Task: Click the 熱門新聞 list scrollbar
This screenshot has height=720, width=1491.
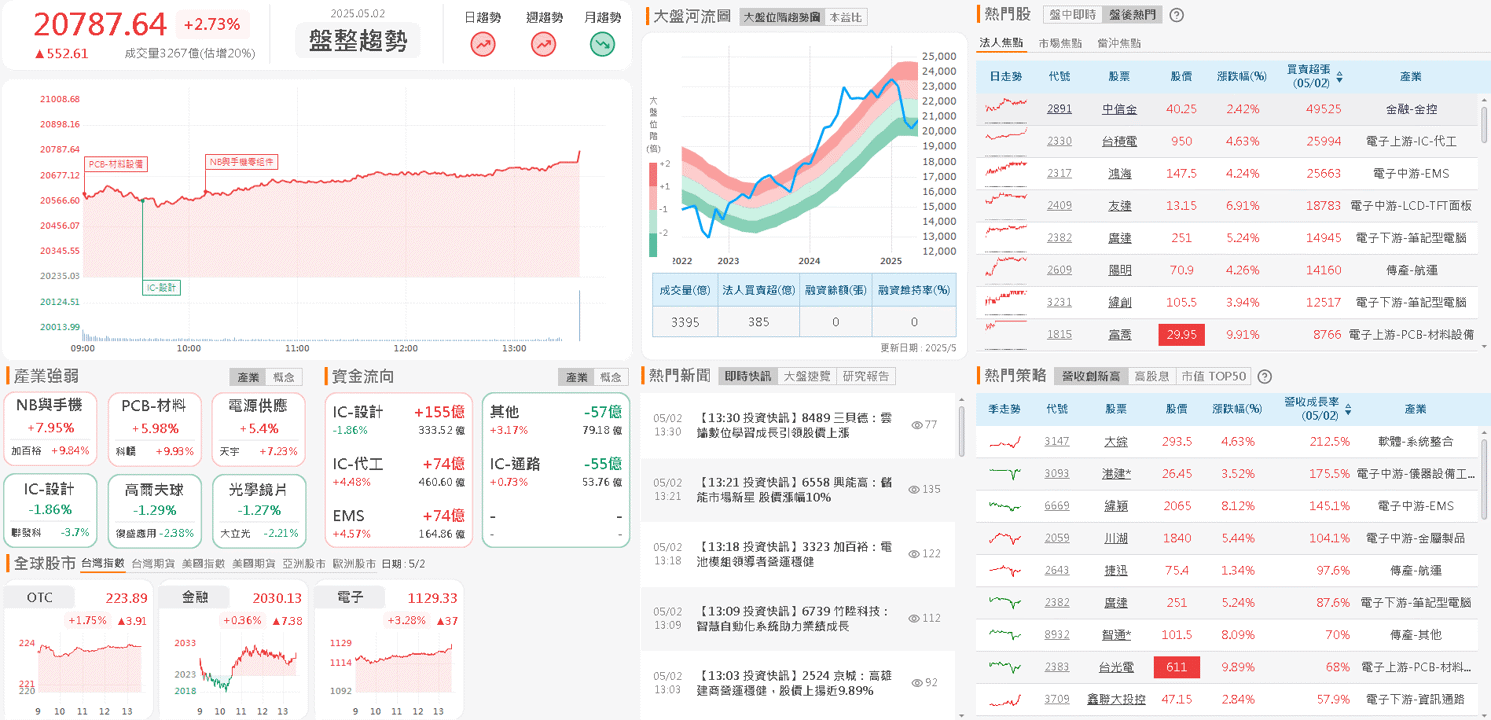Action: tap(961, 430)
